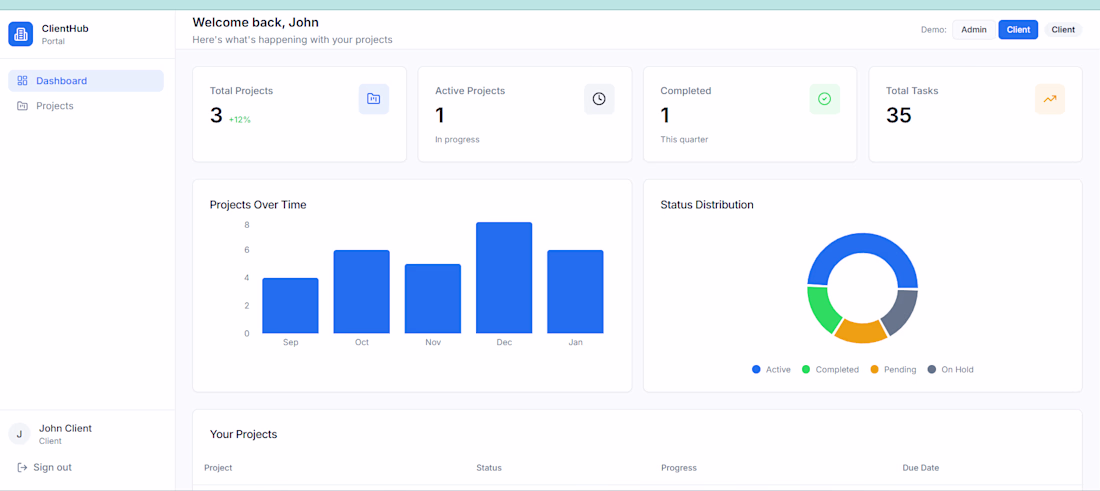Screen dimensions: 1100x491
Task: Click the Total Tasks value 35
Action: tap(899, 115)
